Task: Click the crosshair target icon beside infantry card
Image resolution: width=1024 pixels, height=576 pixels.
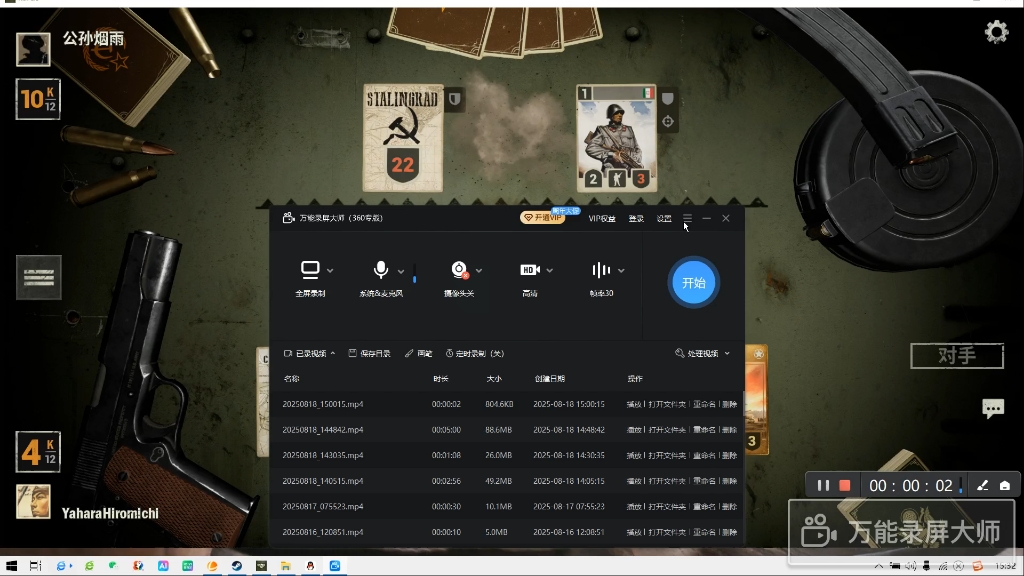Action: [x=667, y=121]
